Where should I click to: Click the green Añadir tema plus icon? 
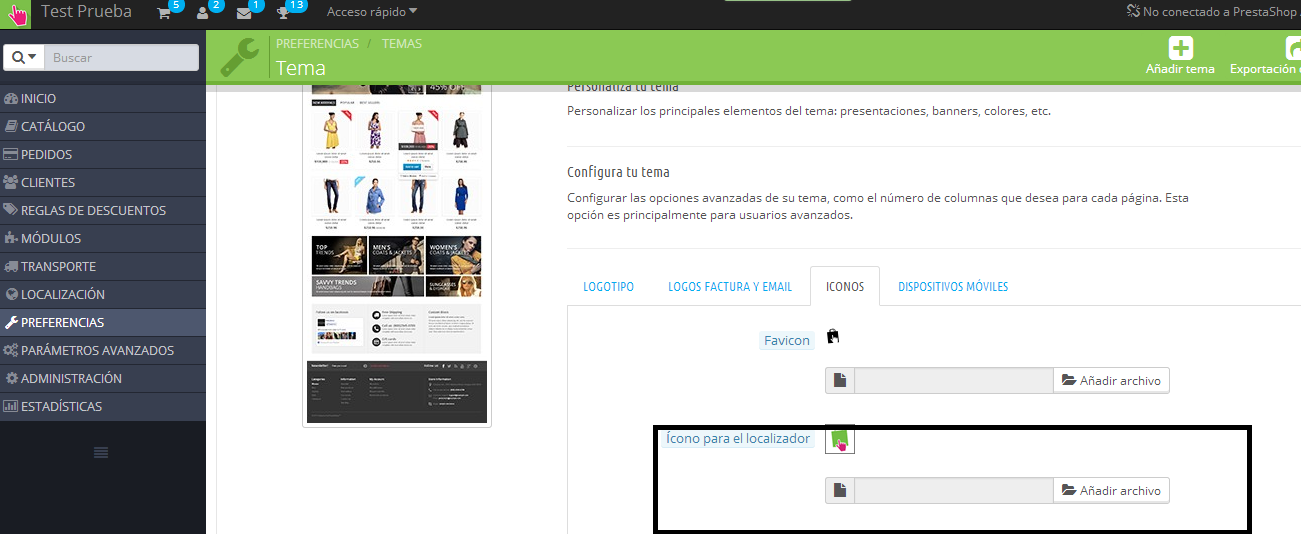[x=1181, y=48]
